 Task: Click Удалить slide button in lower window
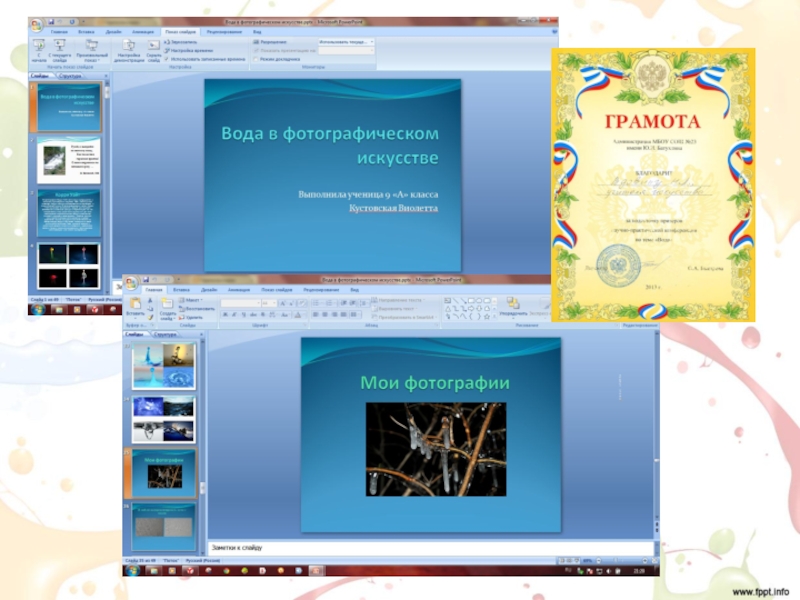tap(191, 317)
